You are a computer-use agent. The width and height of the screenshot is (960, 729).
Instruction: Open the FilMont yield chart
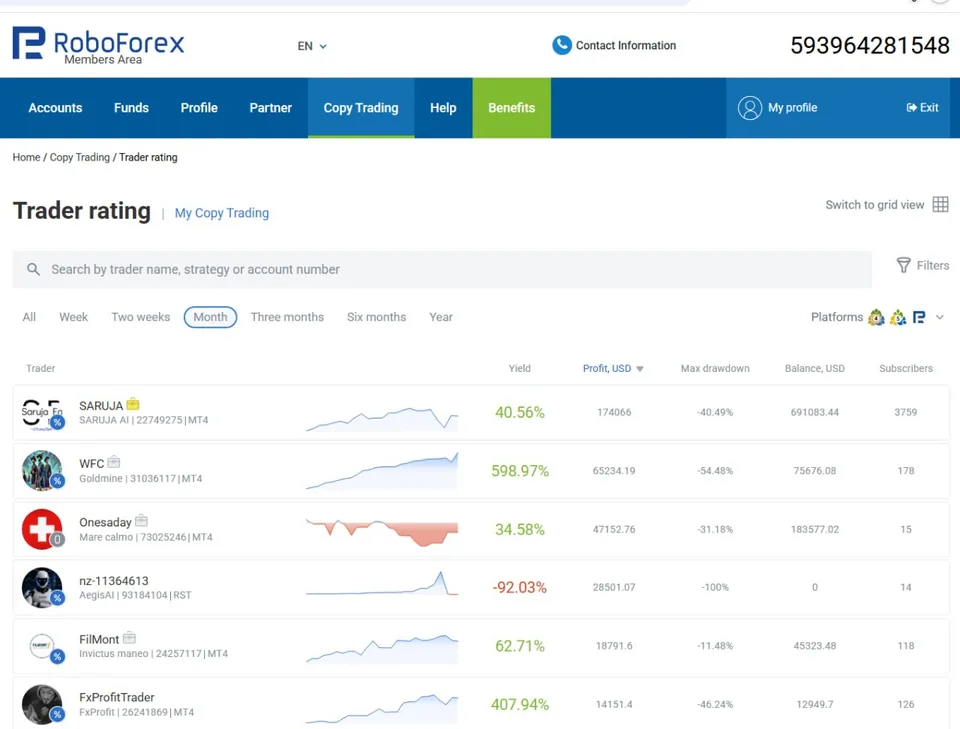pos(382,649)
